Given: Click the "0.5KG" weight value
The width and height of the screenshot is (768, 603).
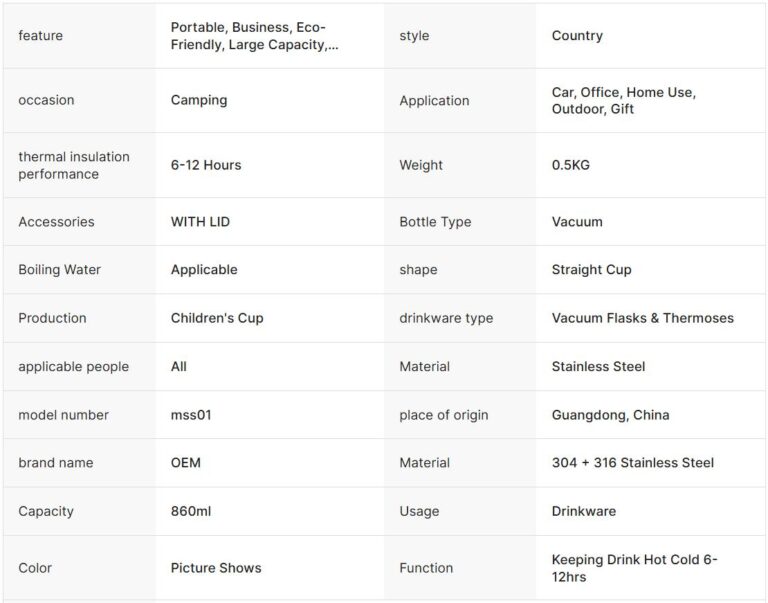Looking at the screenshot, I should pyautogui.click(x=571, y=165).
